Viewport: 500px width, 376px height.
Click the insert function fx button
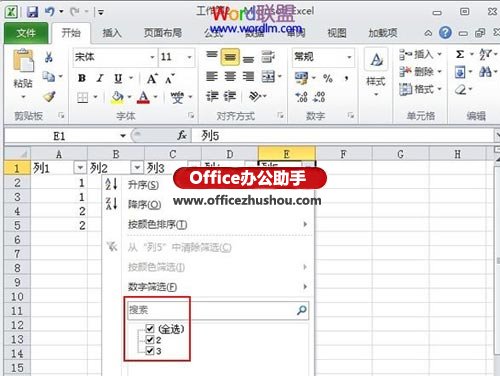click(182, 135)
